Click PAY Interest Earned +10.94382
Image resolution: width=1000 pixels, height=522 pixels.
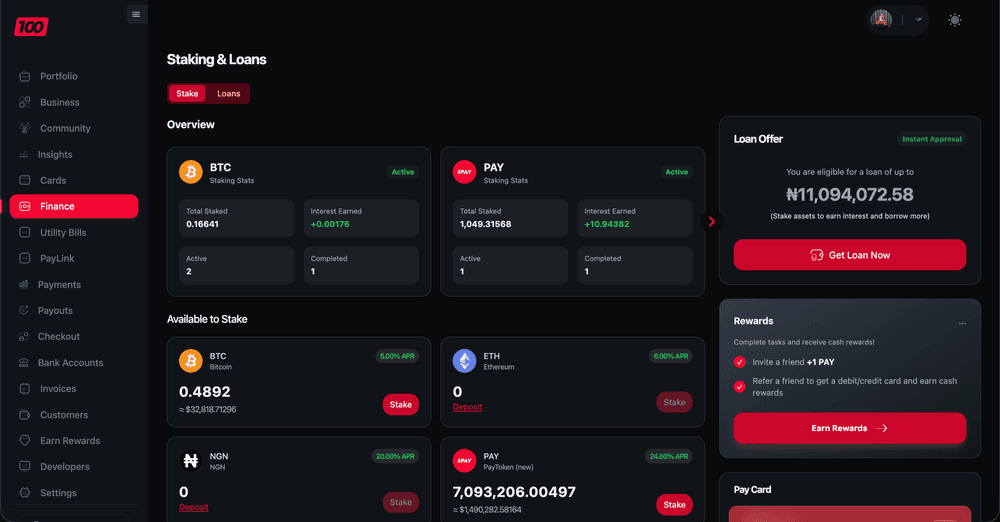click(607, 224)
